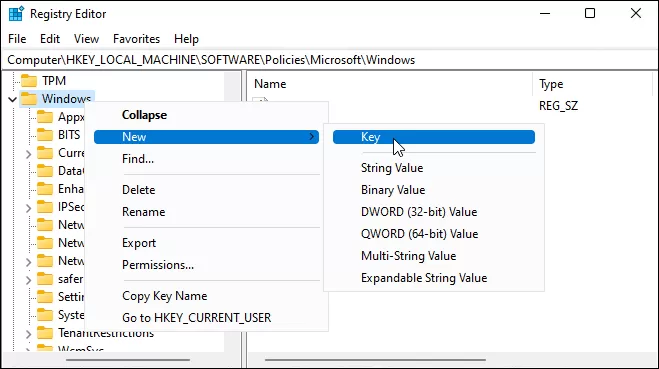Select the Syste tree item
The height and width of the screenshot is (369, 659).
71,315
